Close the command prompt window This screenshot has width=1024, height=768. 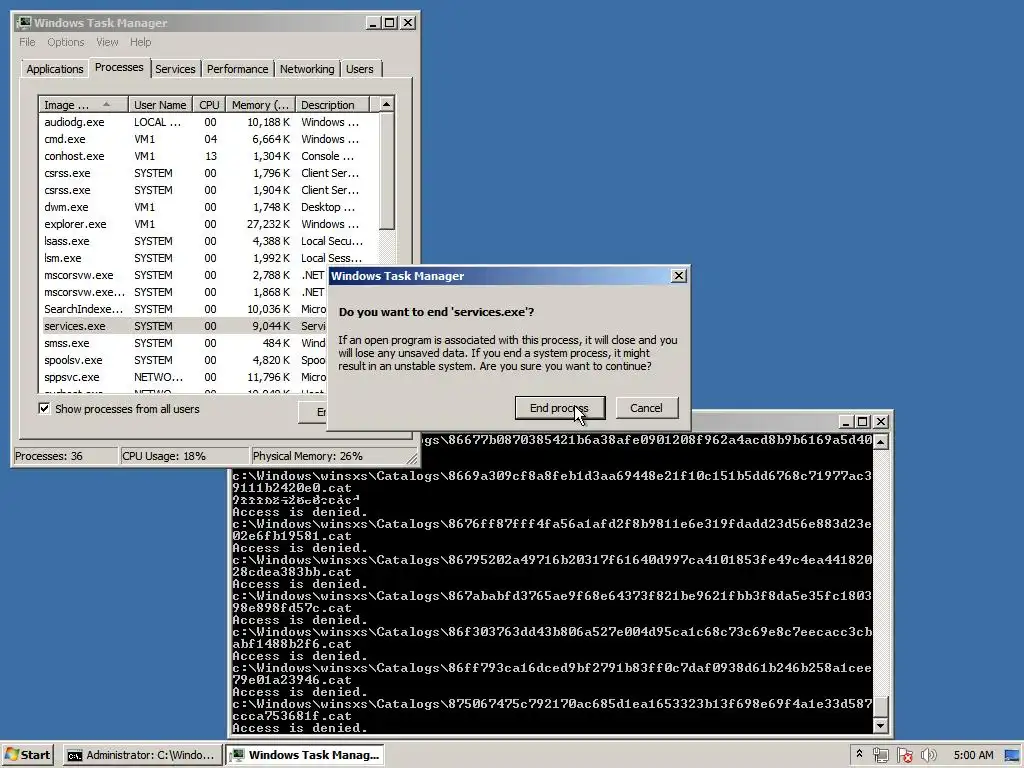[880, 422]
